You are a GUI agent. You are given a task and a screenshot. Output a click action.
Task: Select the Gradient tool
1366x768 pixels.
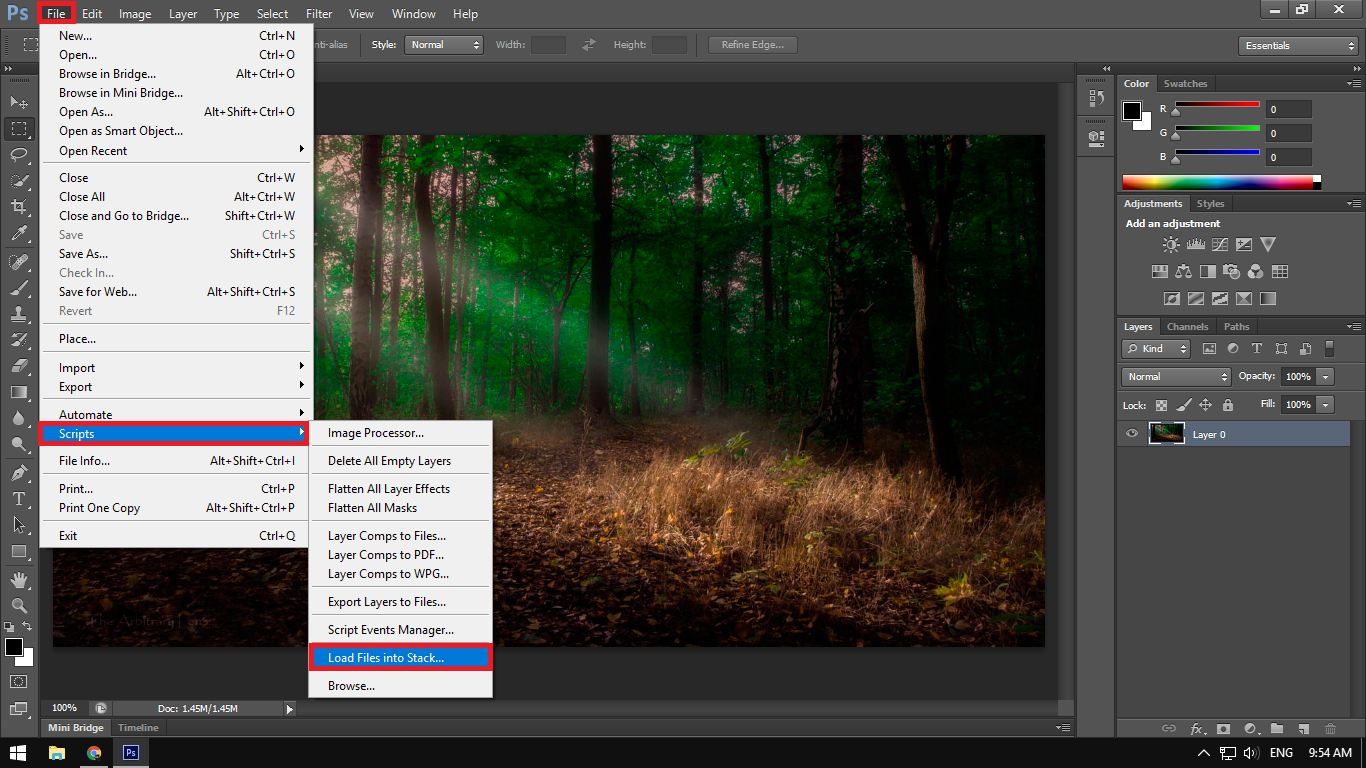19,392
